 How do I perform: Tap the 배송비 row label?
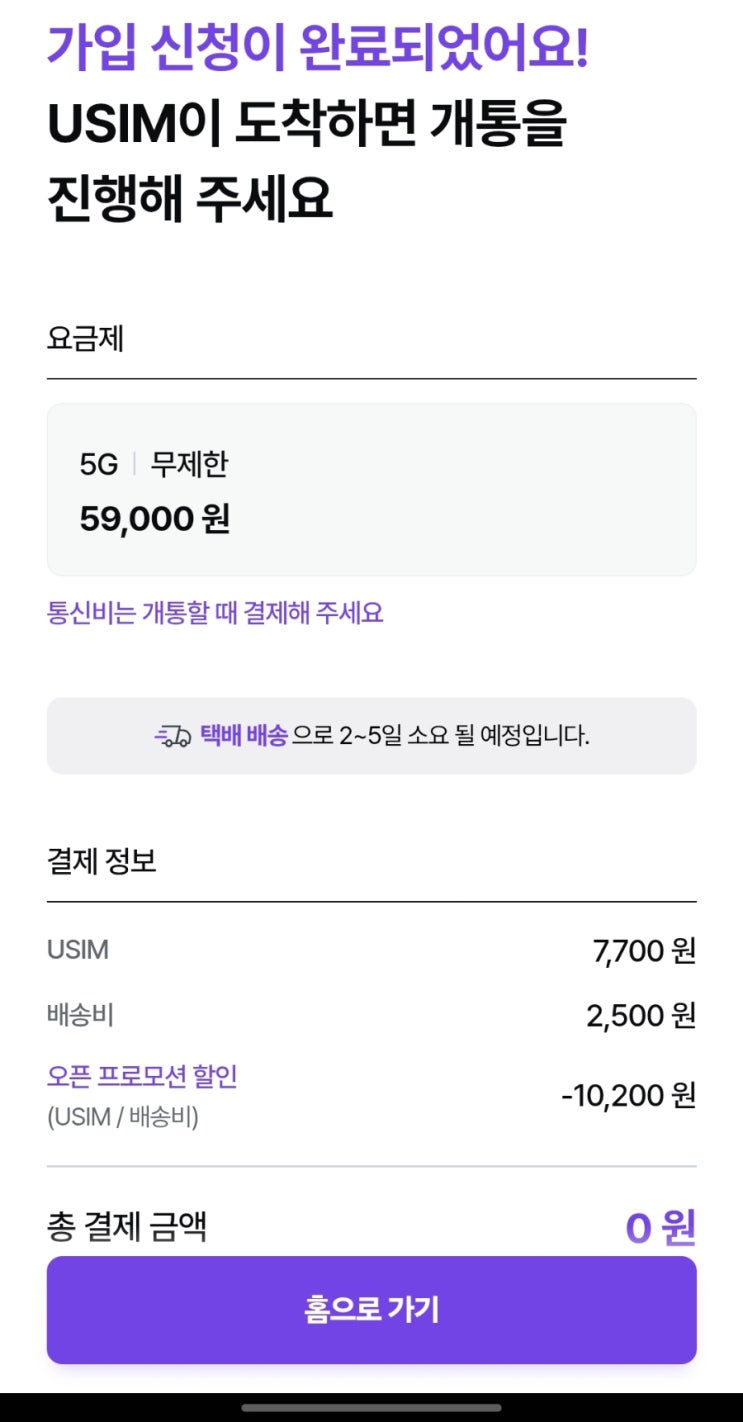click(80, 1015)
